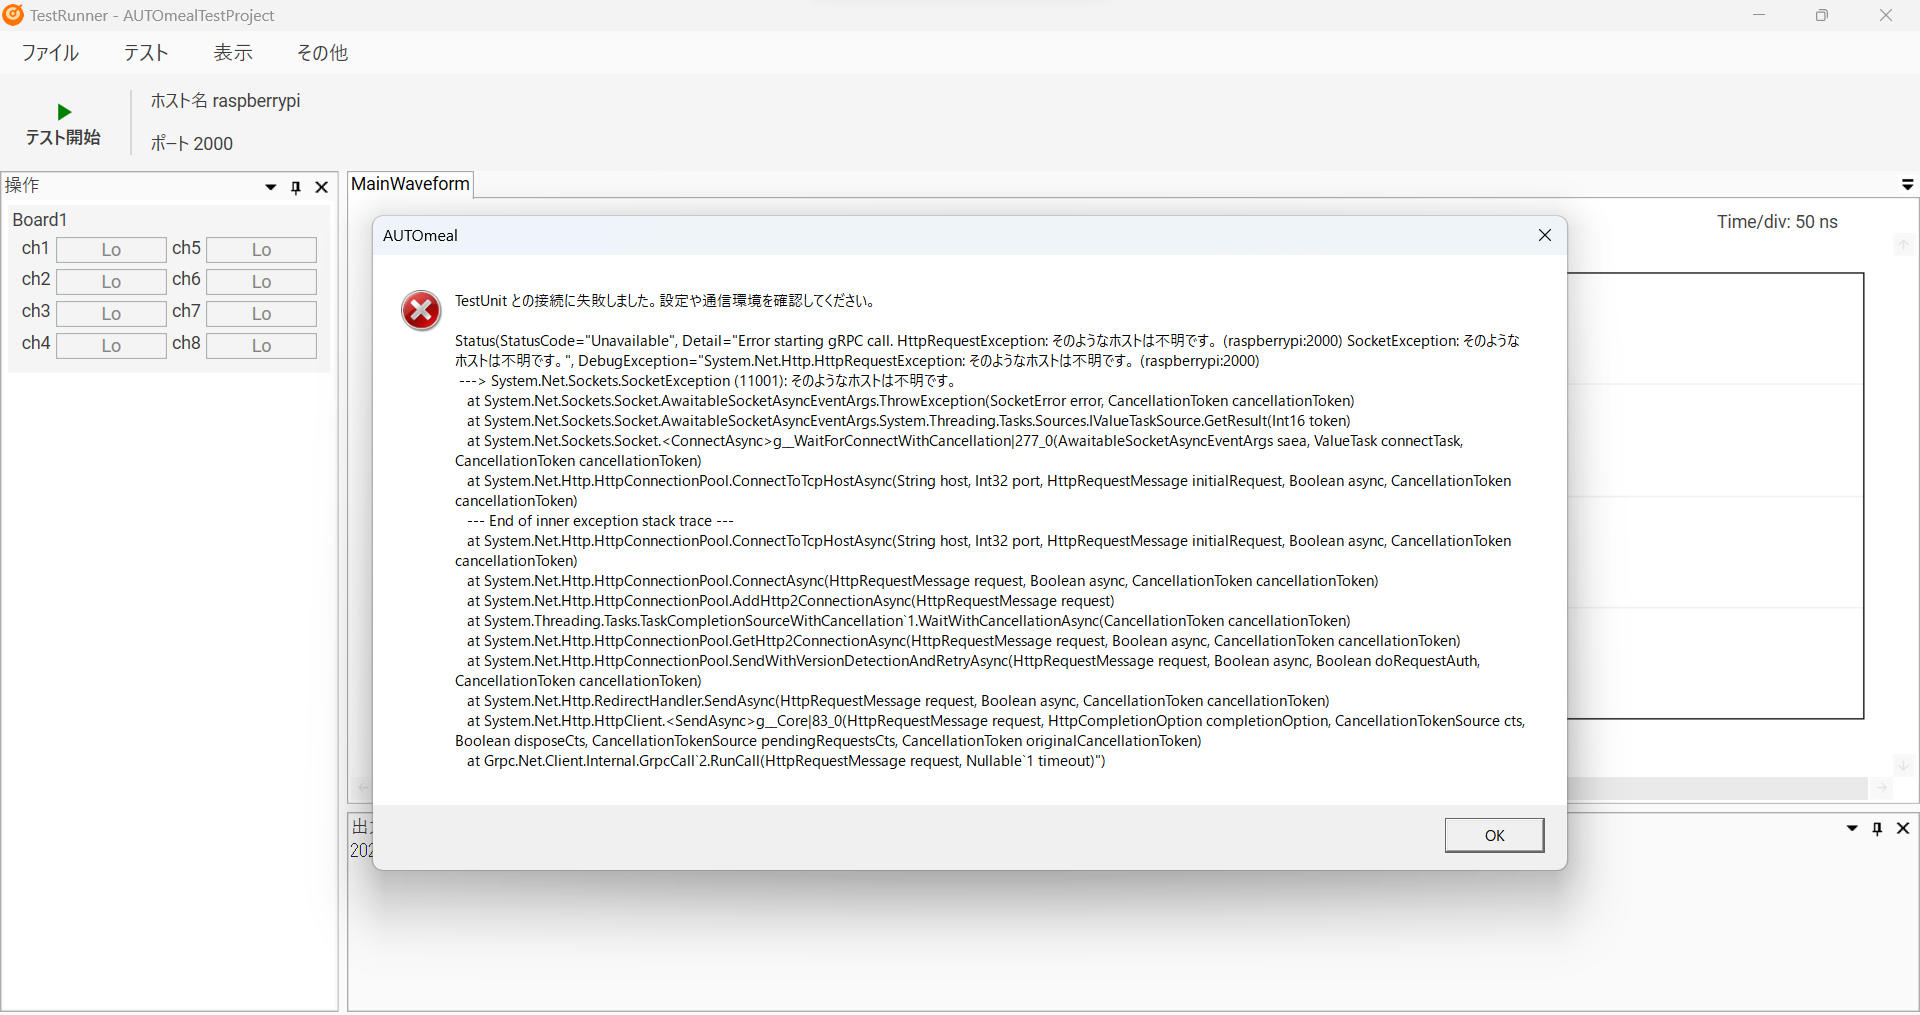Screen dimensions: 1920x1015
Task: Open the MainWaveform tab list dropdown
Action: coord(1907,185)
